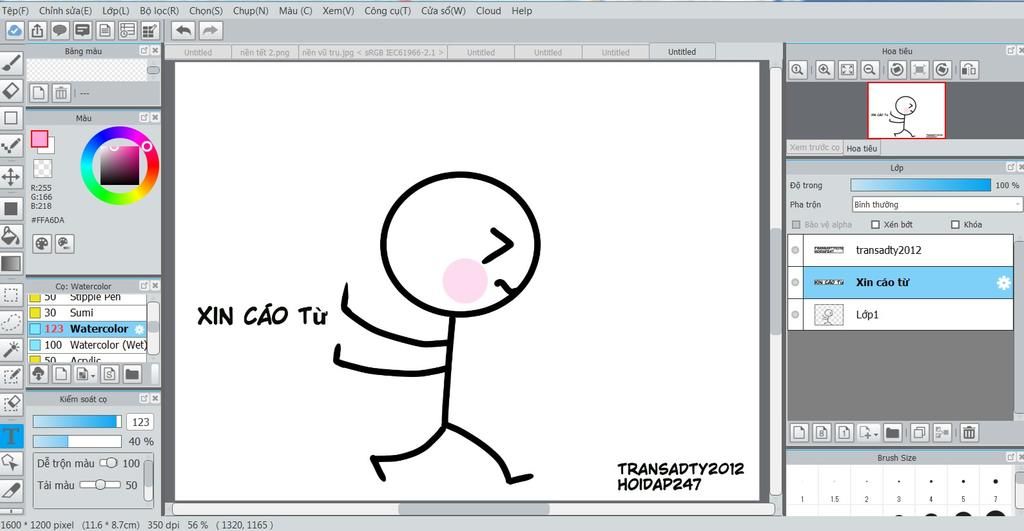Select the Operation/object tool
Image resolution: width=1024 pixels, height=531 pixels.
11,462
